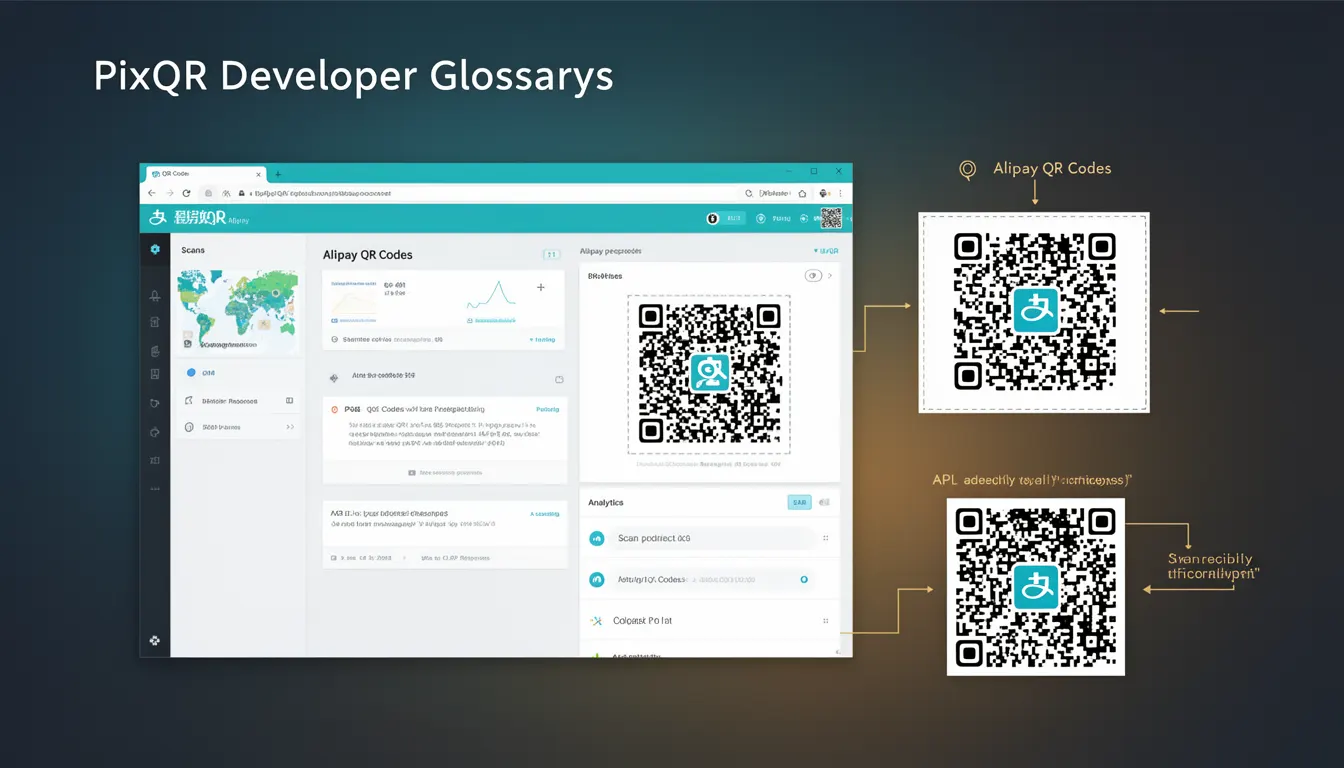
Task: Open the bell notifications icon in sidebar
Action: click(x=155, y=296)
